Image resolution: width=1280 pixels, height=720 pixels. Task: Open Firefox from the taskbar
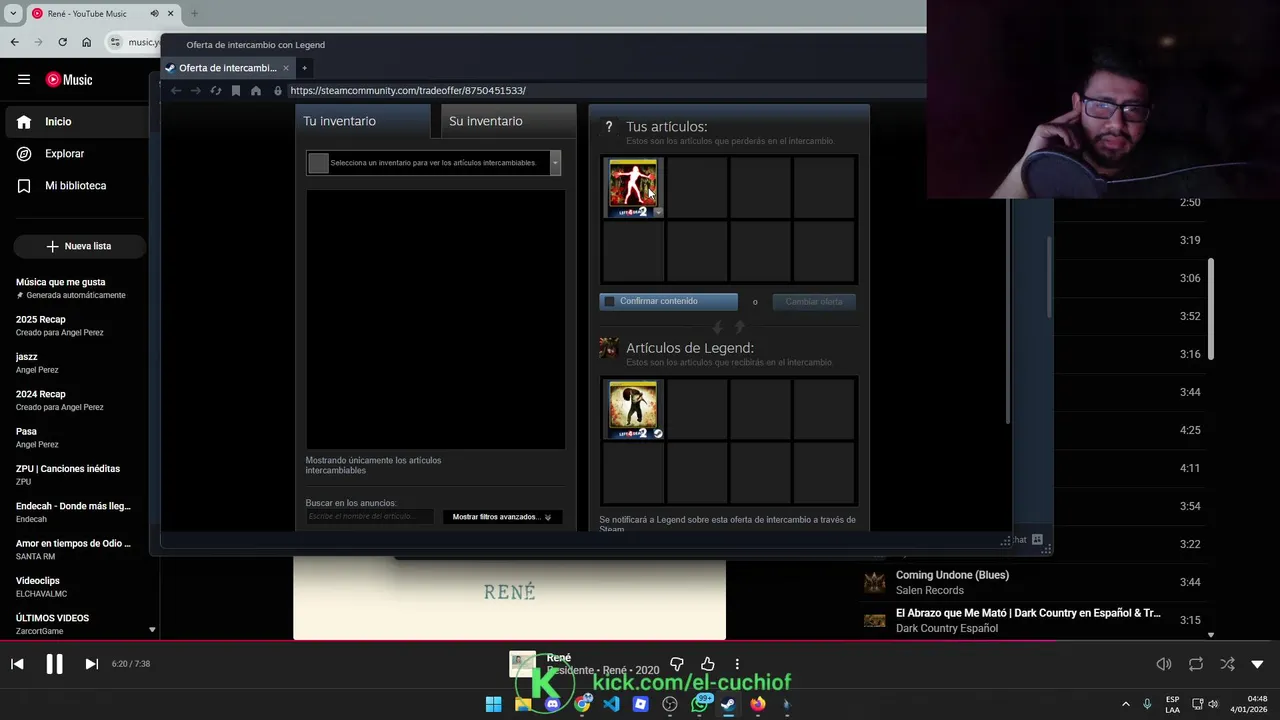tap(758, 704)
